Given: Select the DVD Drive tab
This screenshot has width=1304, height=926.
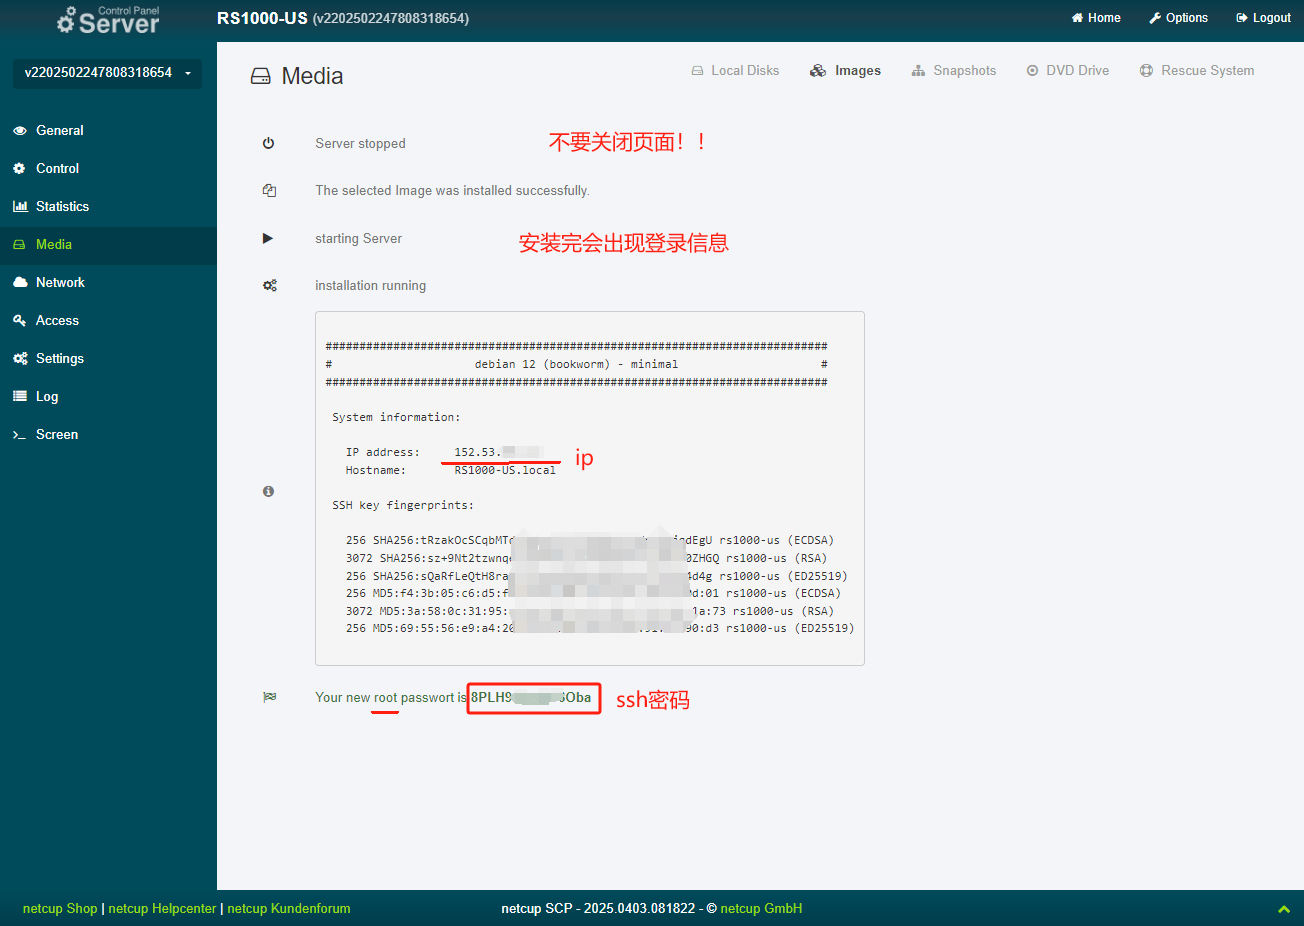Looking at the screenshot, I should pyautogui.click(x=1068, y=71).
